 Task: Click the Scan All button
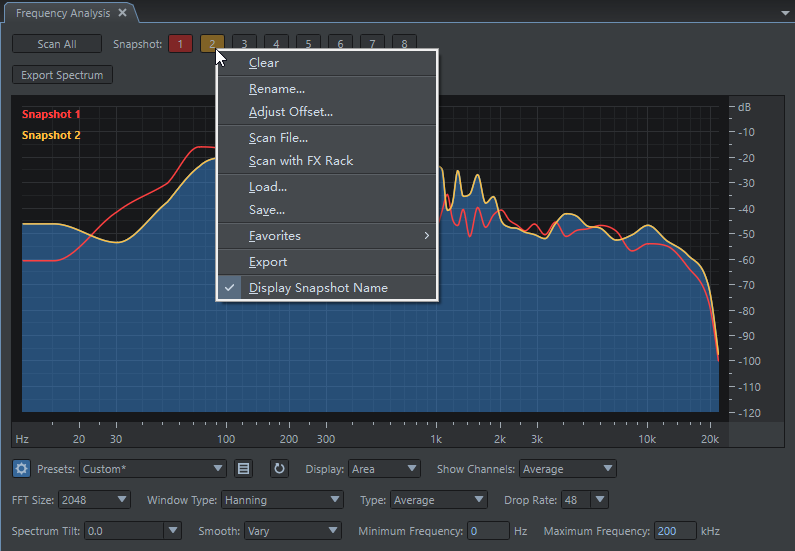(x=57, y=44)
